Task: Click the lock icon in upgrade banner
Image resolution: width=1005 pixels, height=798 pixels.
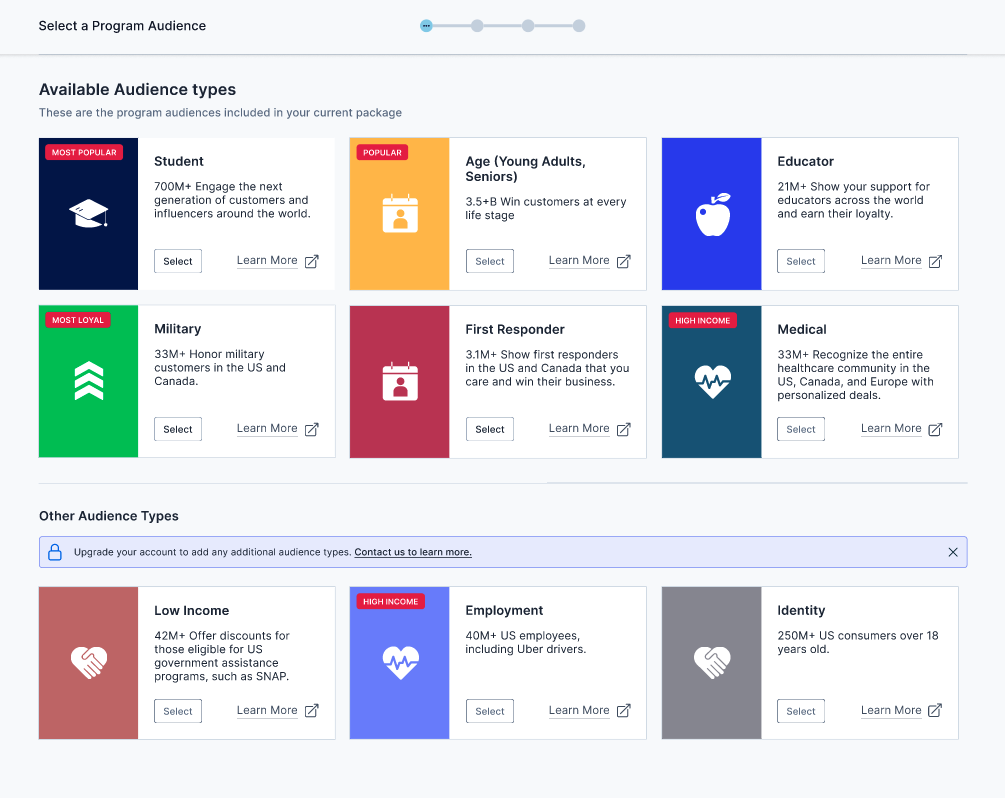Action: tap(55, 552)
